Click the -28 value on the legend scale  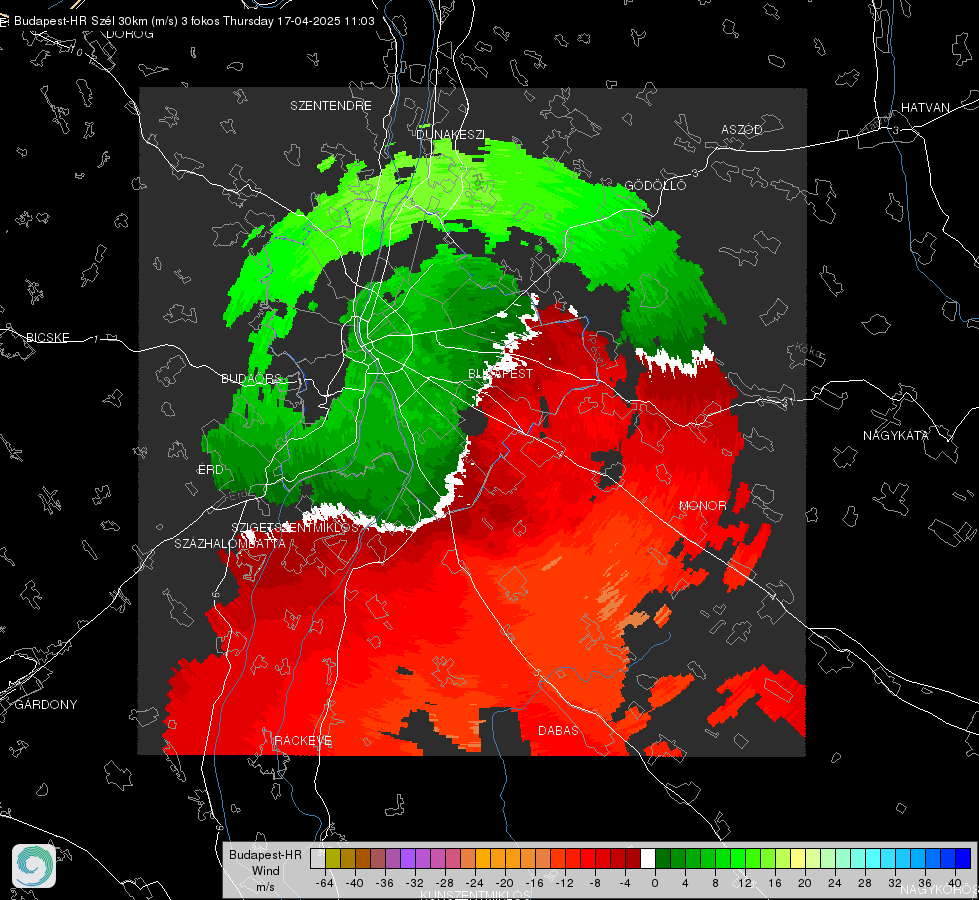[x=445, y=883]
